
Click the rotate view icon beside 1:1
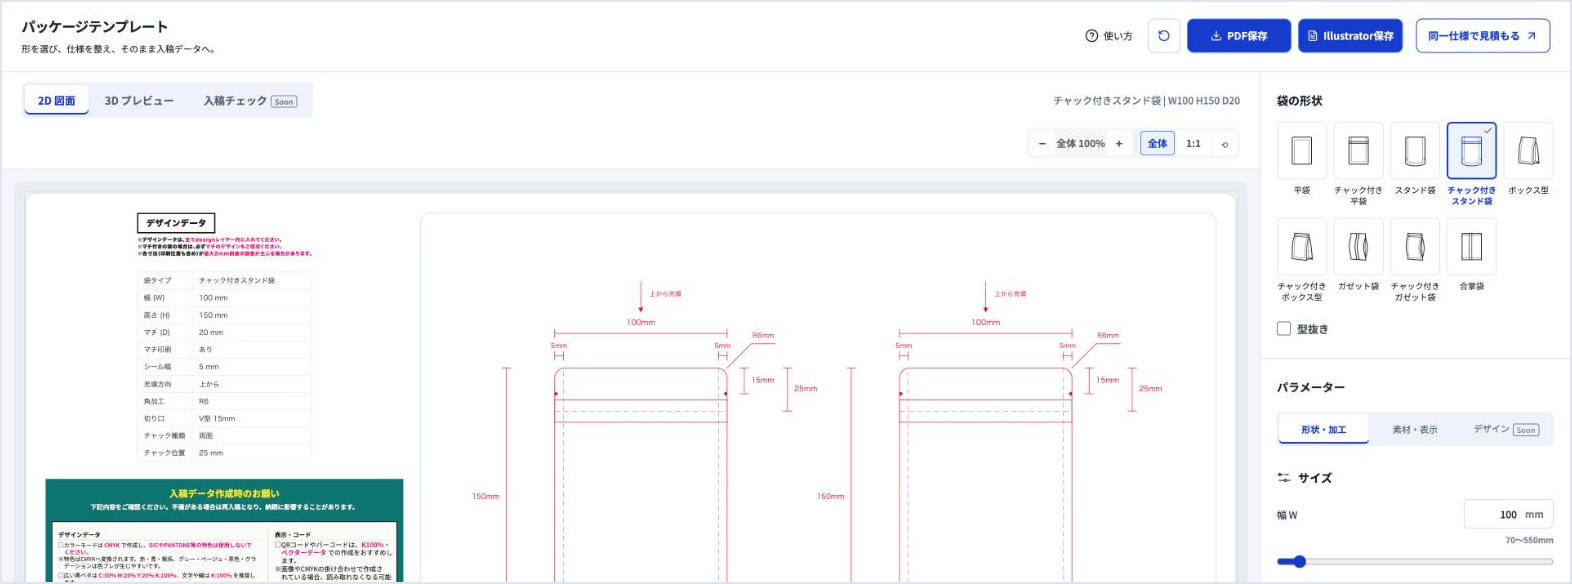click(1225, 144)
